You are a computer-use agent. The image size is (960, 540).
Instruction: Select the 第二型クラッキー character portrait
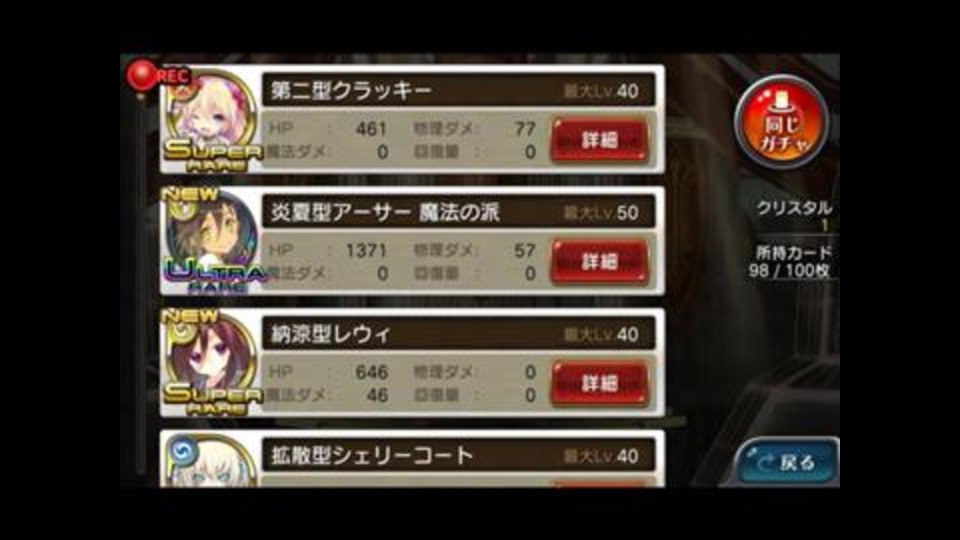[212, 118]
